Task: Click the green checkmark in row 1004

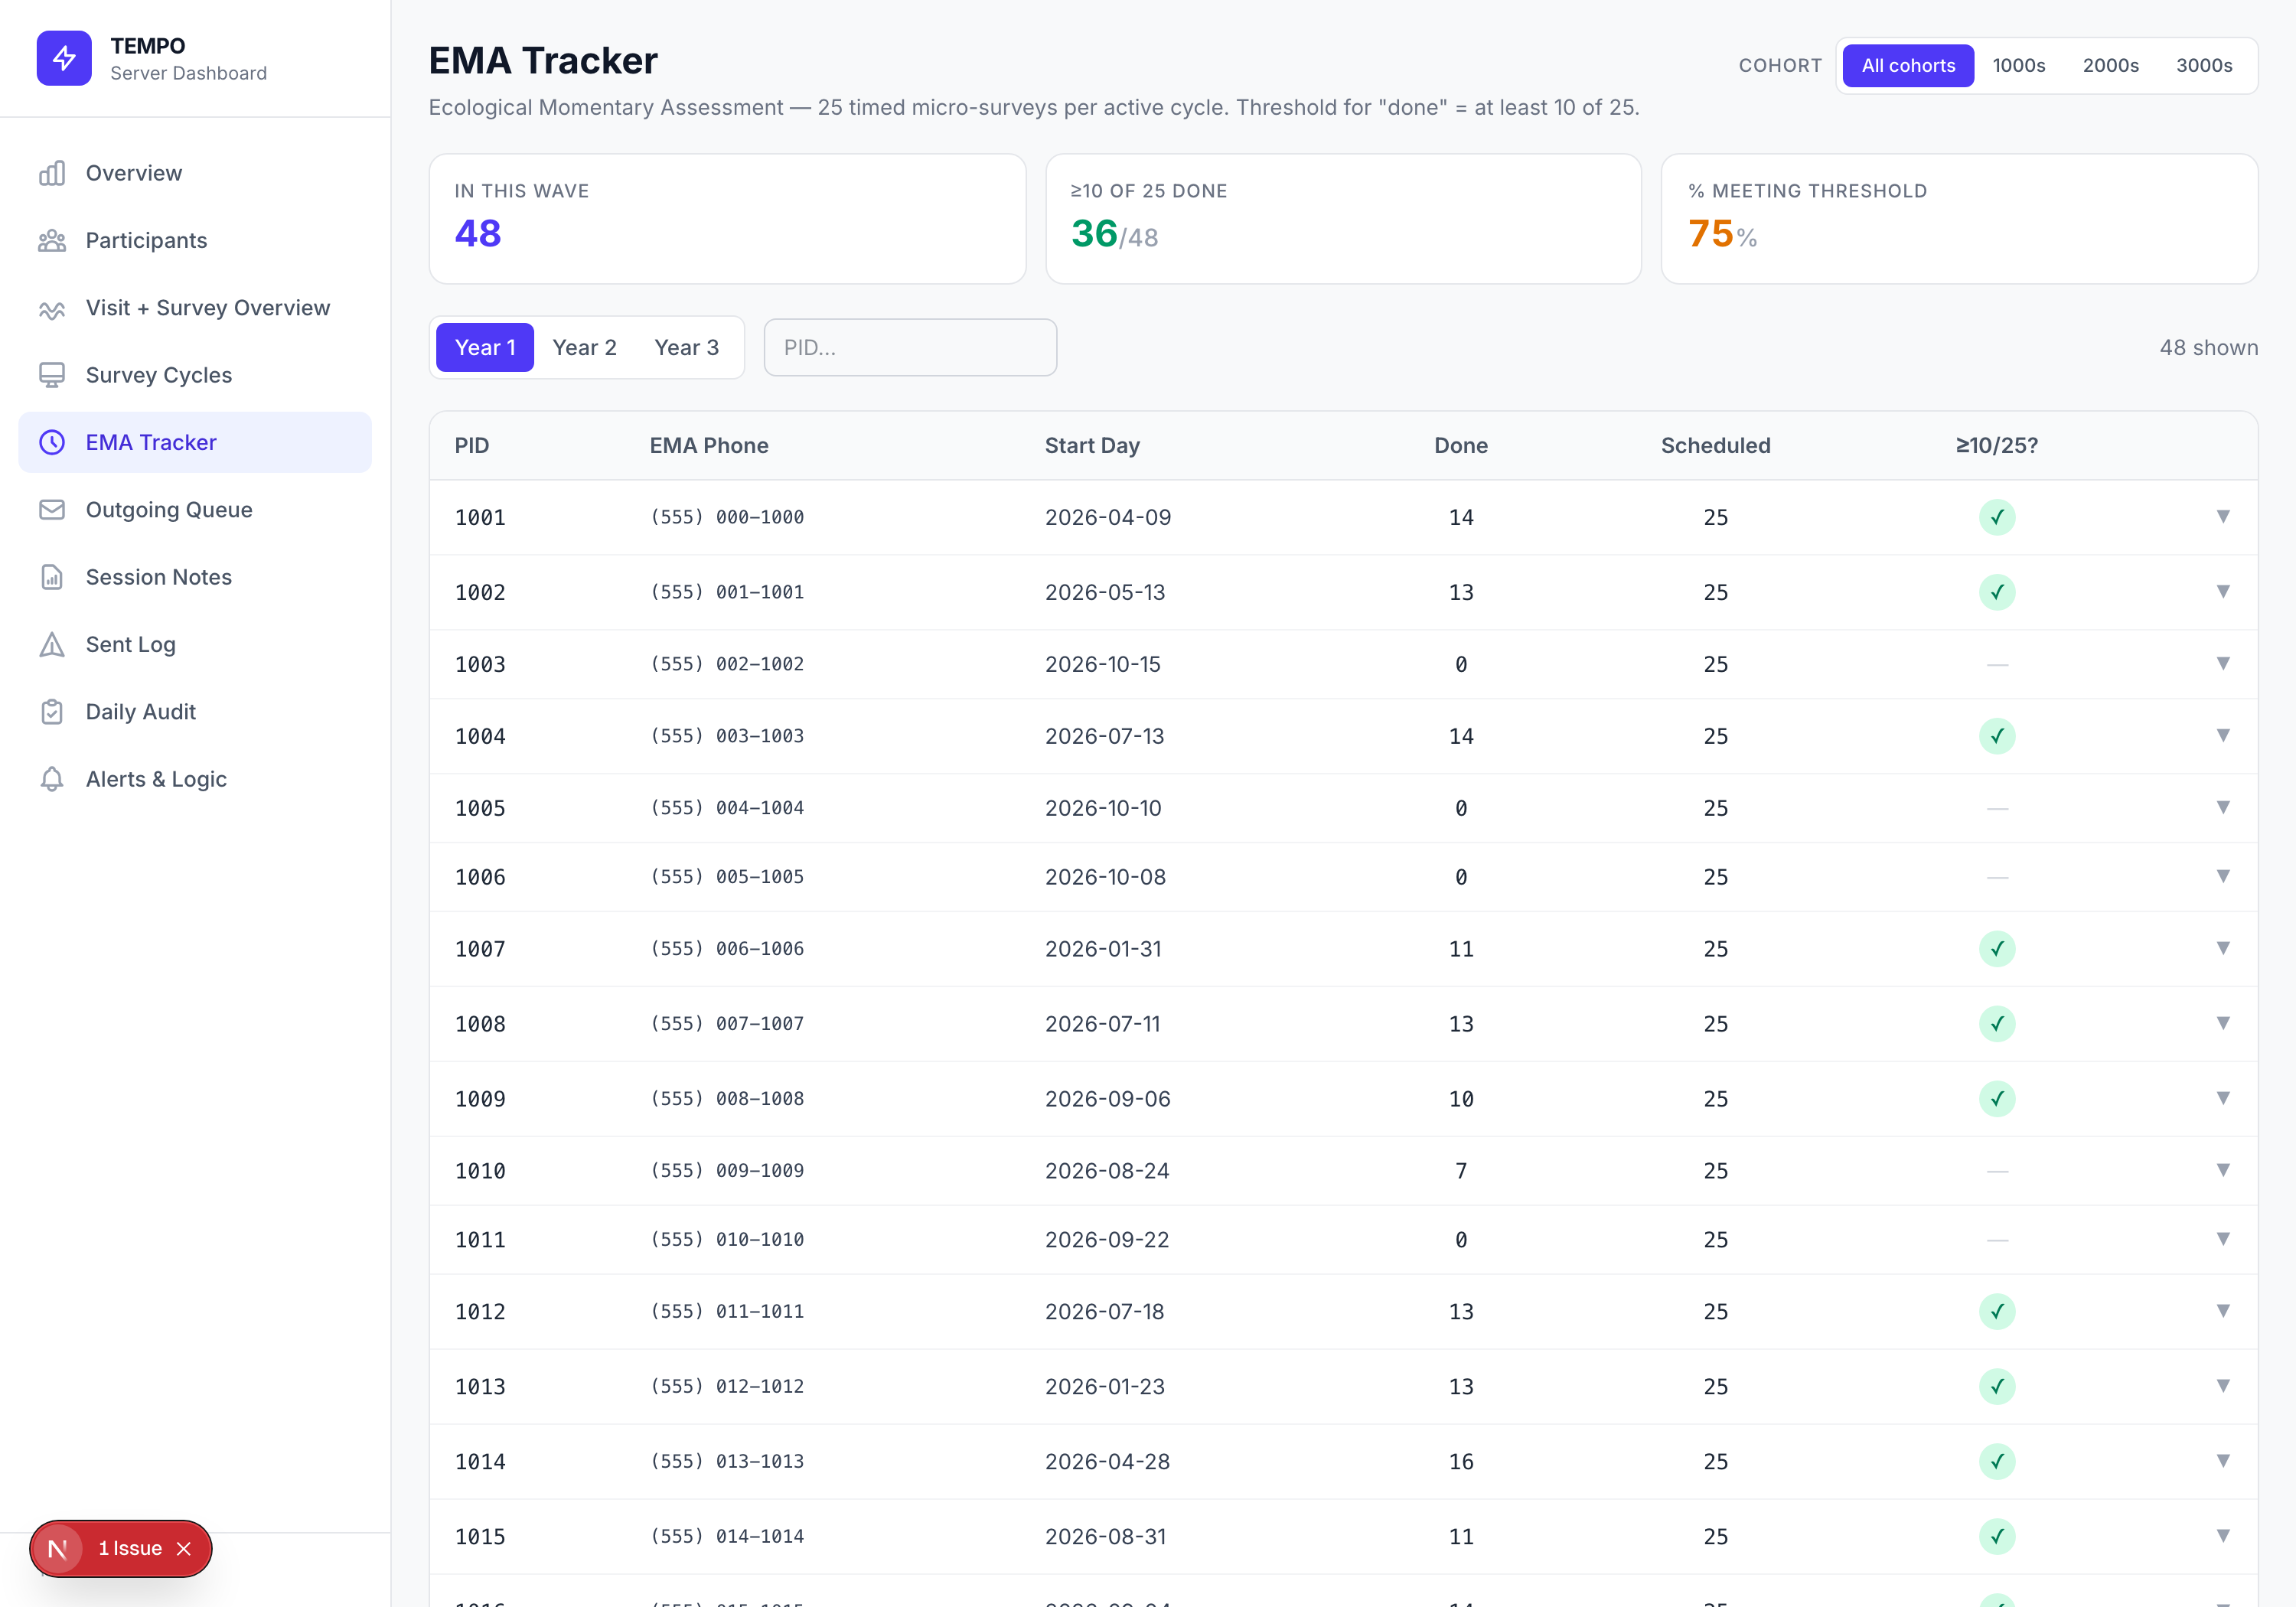Action: point(1996,736)
